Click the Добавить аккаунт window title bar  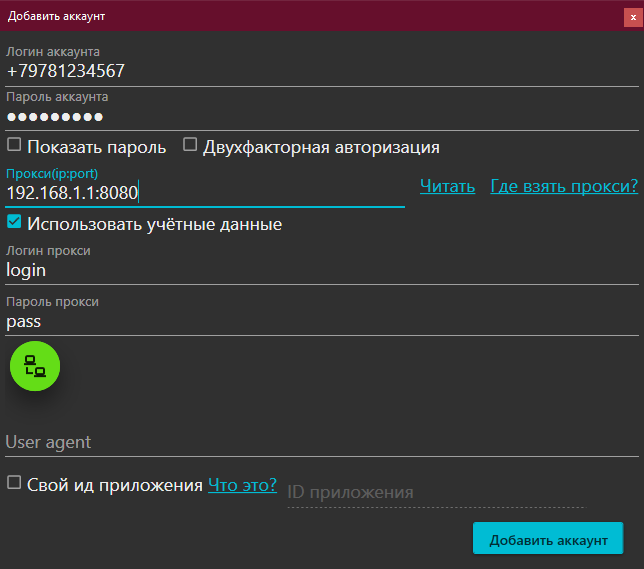tap(300, 16)
